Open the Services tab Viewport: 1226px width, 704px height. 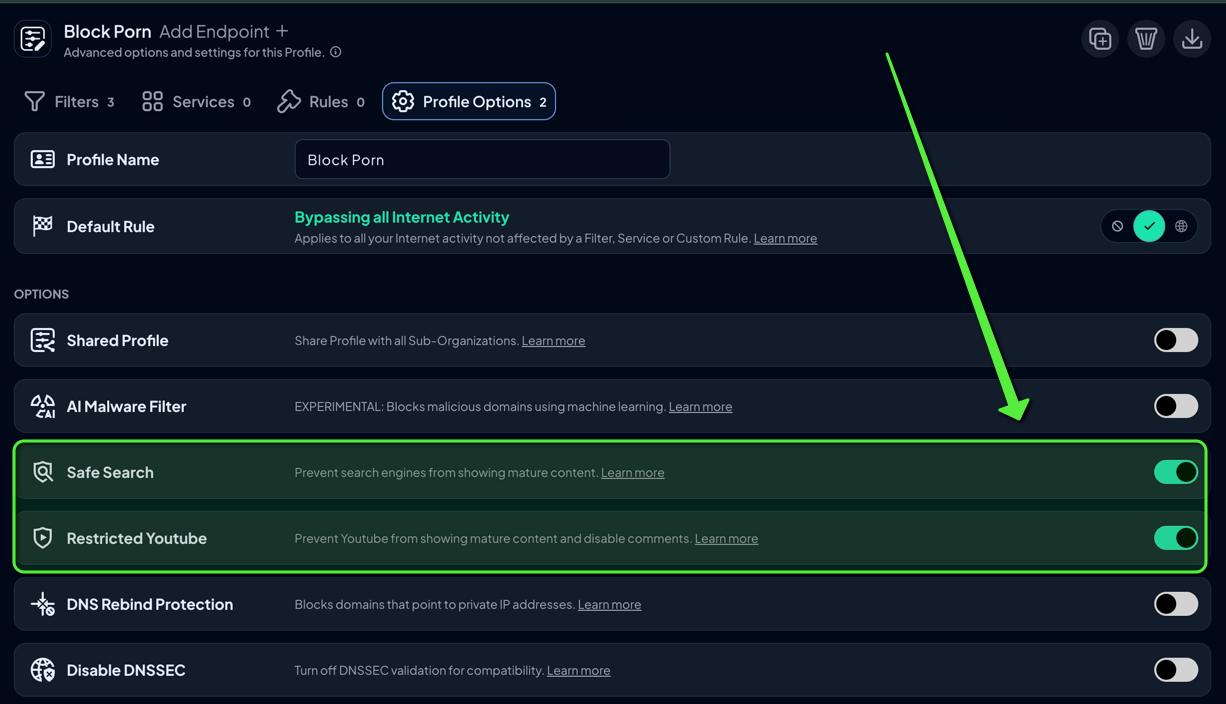(196, 102)
